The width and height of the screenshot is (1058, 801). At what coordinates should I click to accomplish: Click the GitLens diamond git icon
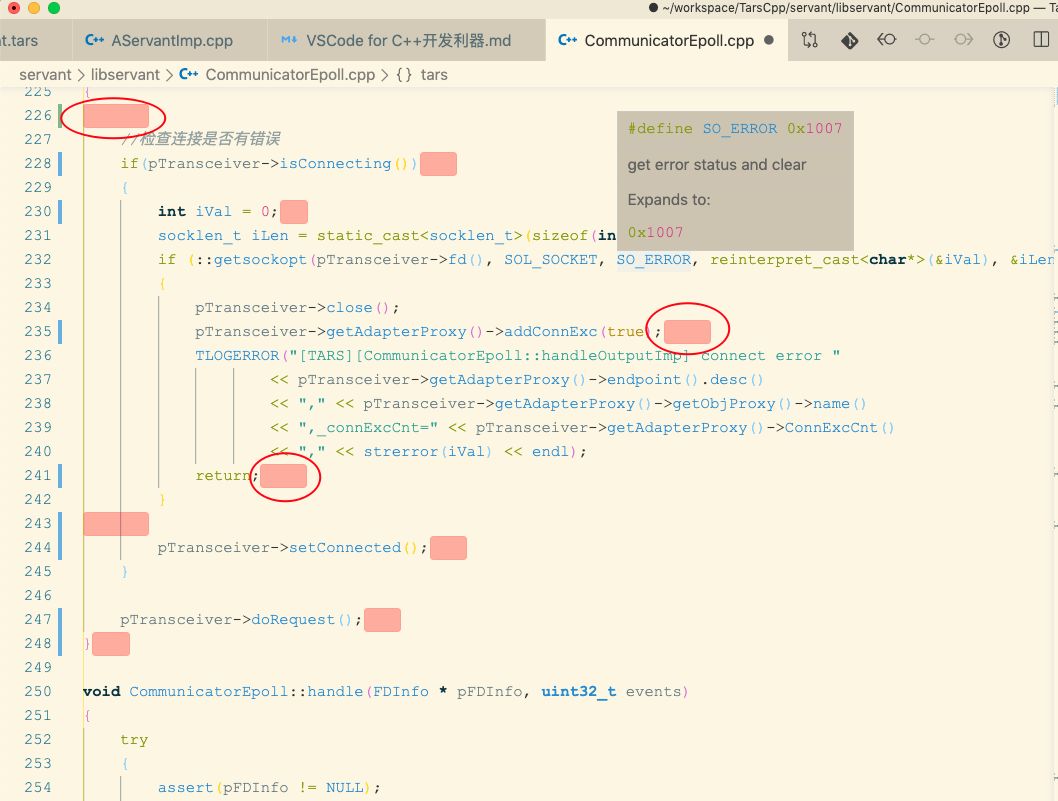pos(849,40)
